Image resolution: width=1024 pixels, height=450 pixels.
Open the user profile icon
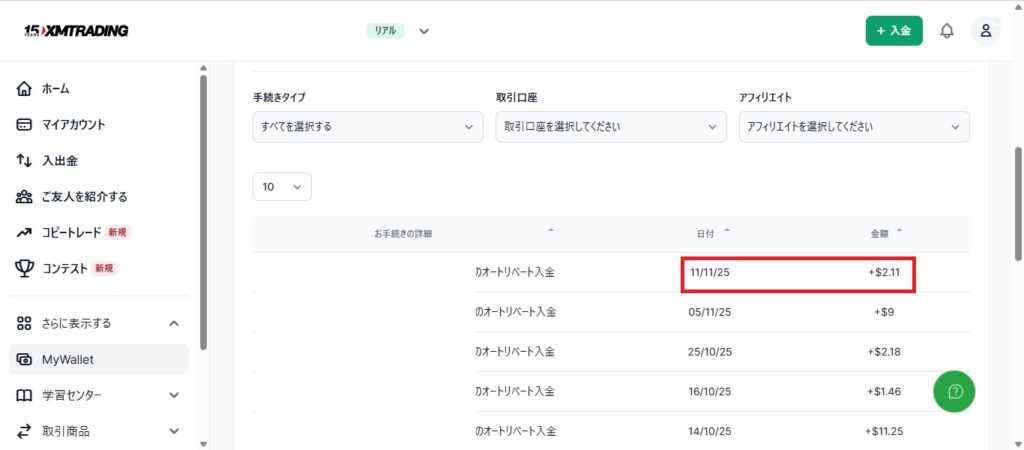click(x=985, y=31)
